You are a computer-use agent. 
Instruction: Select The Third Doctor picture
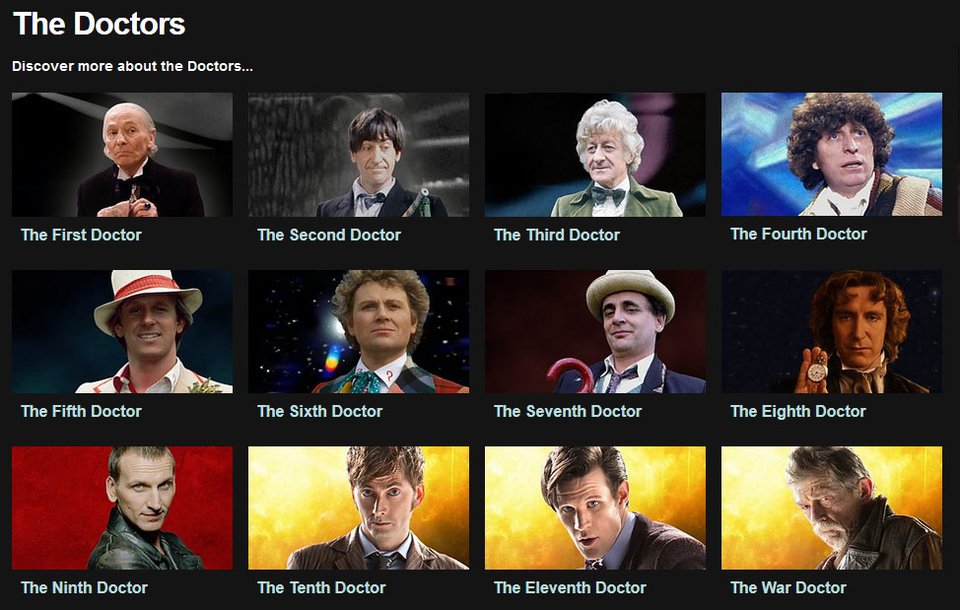click(595, 154)
